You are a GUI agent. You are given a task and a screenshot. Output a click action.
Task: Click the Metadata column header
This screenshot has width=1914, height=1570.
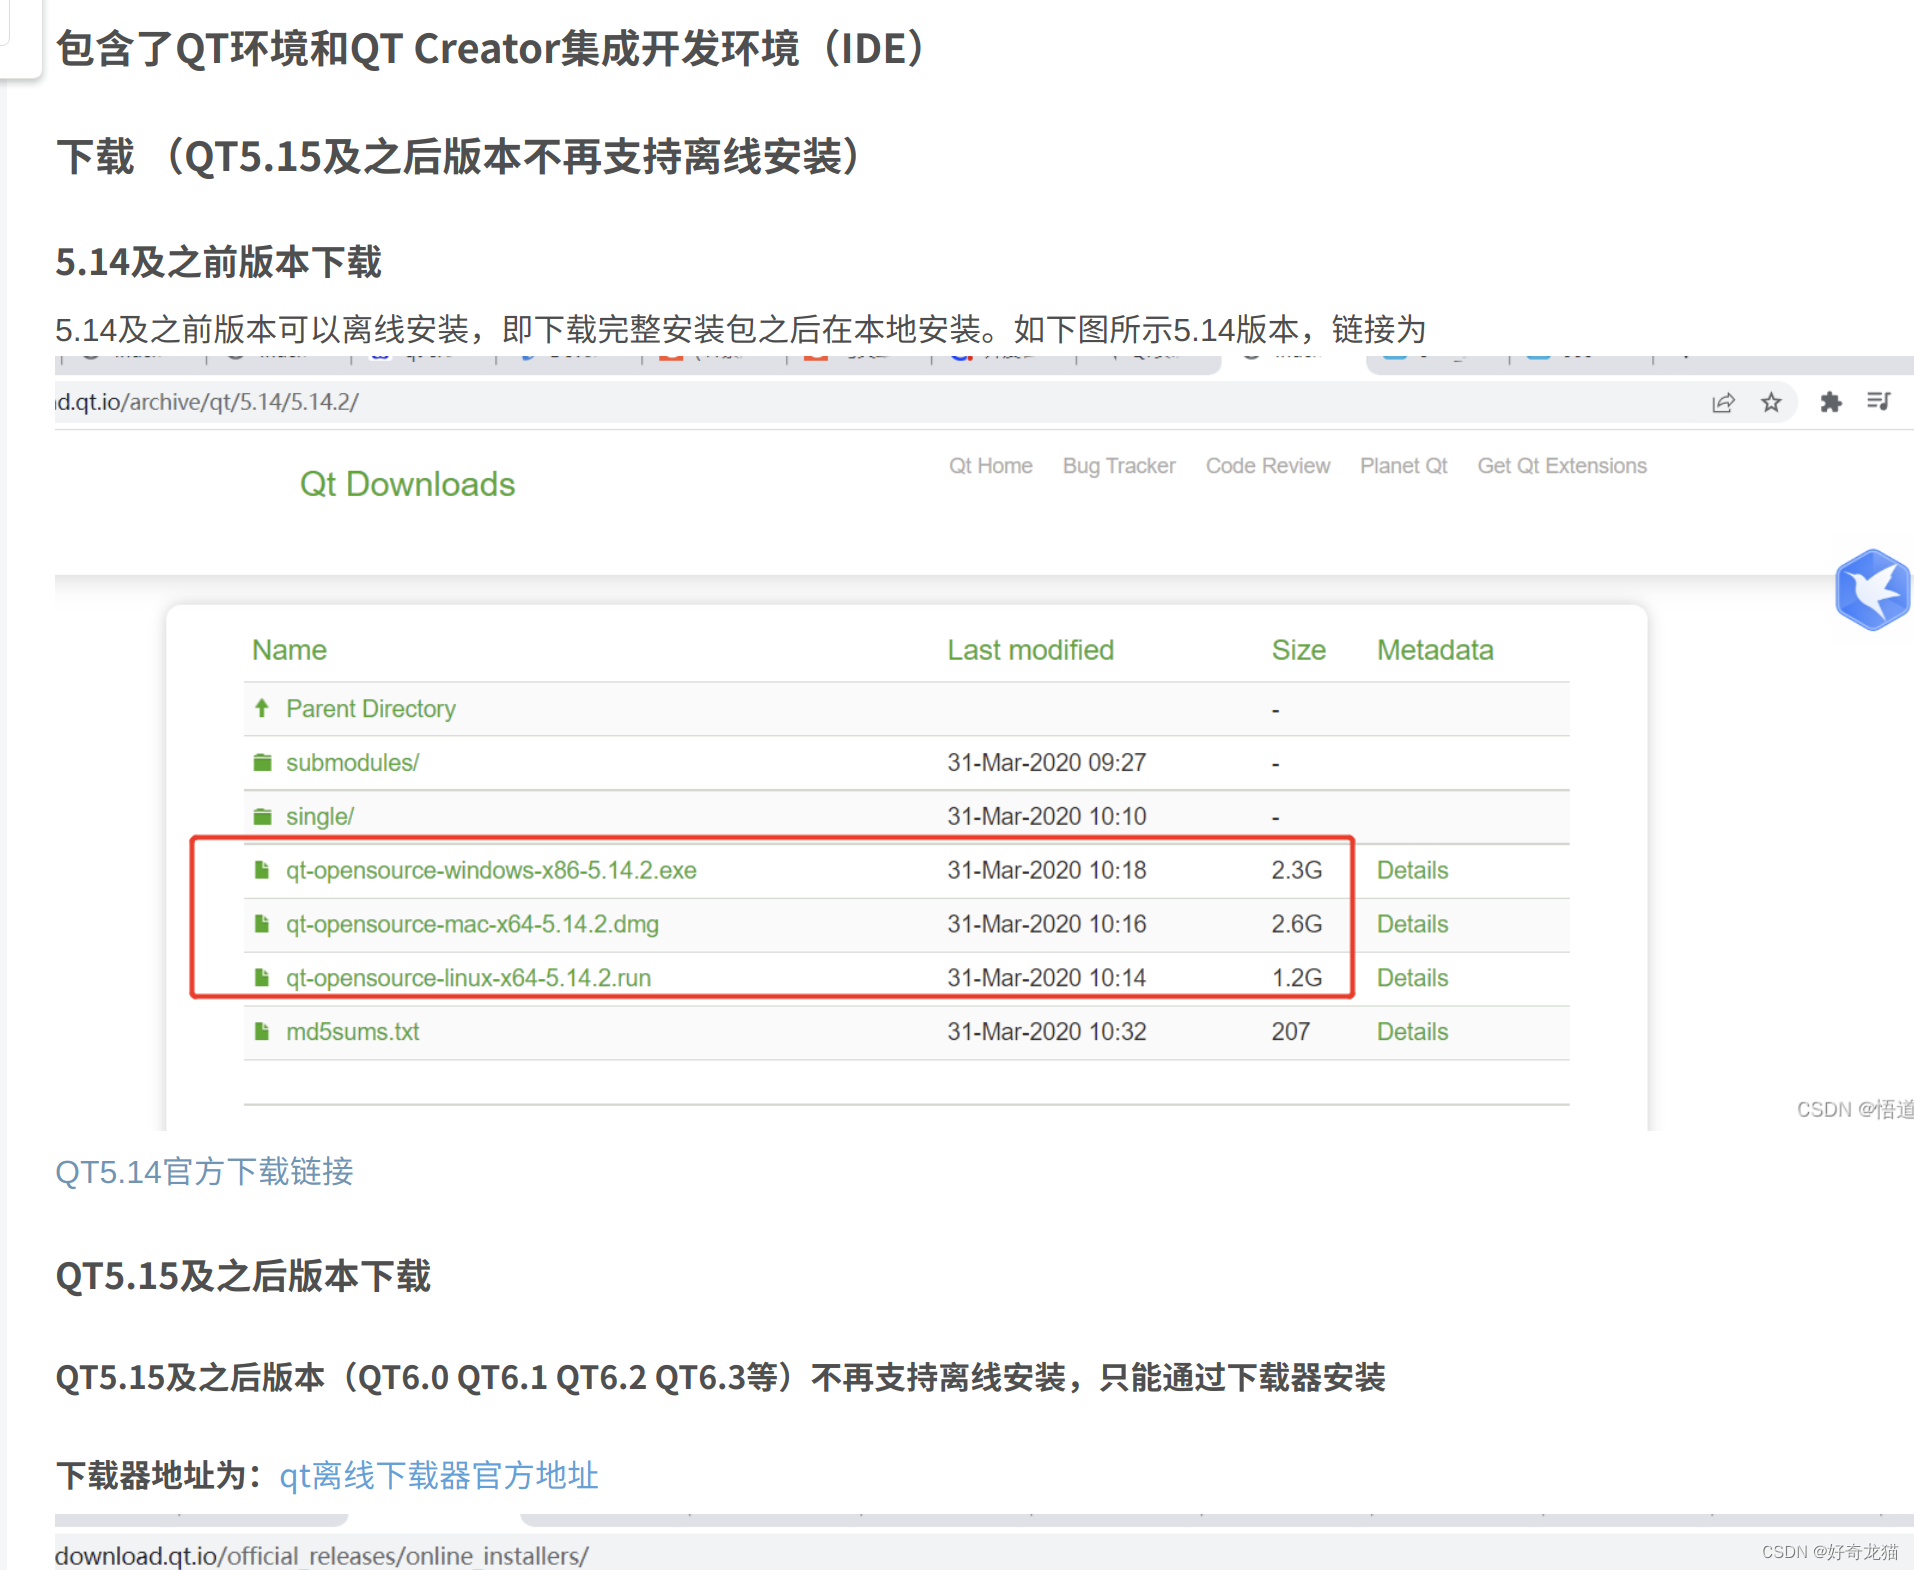point(1435,650)
